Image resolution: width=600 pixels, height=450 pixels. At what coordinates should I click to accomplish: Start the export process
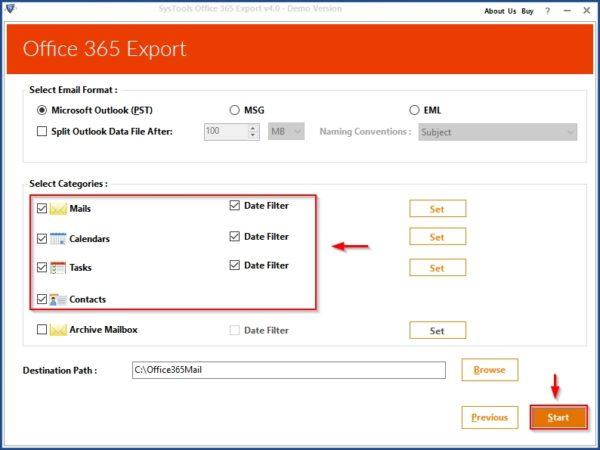pyautogui.click(x=558, y=417)
